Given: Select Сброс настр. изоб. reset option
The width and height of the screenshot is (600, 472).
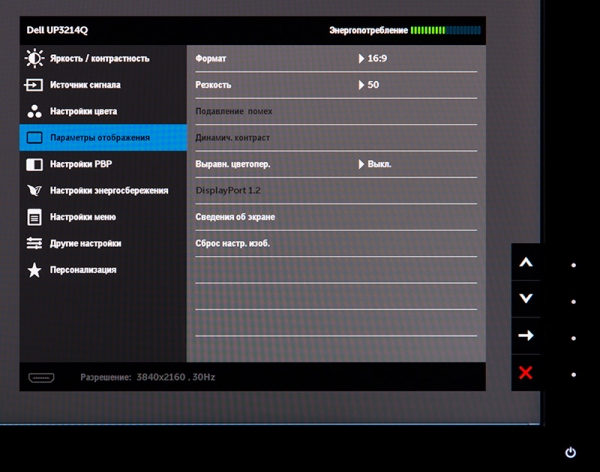Looking at the screenshot, I should [233, 243].
